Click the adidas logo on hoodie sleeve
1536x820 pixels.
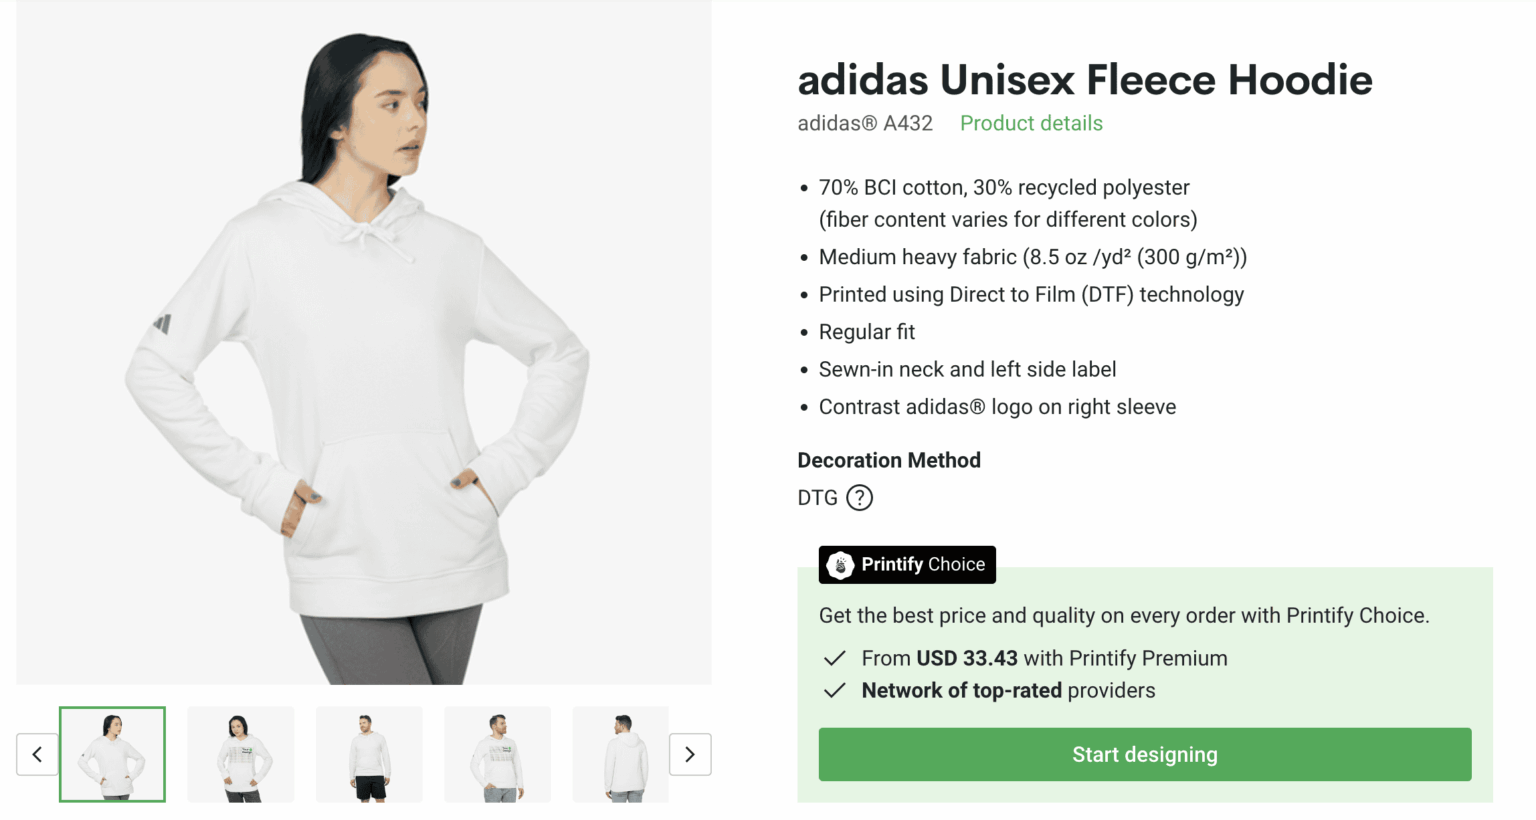(163, 323)
